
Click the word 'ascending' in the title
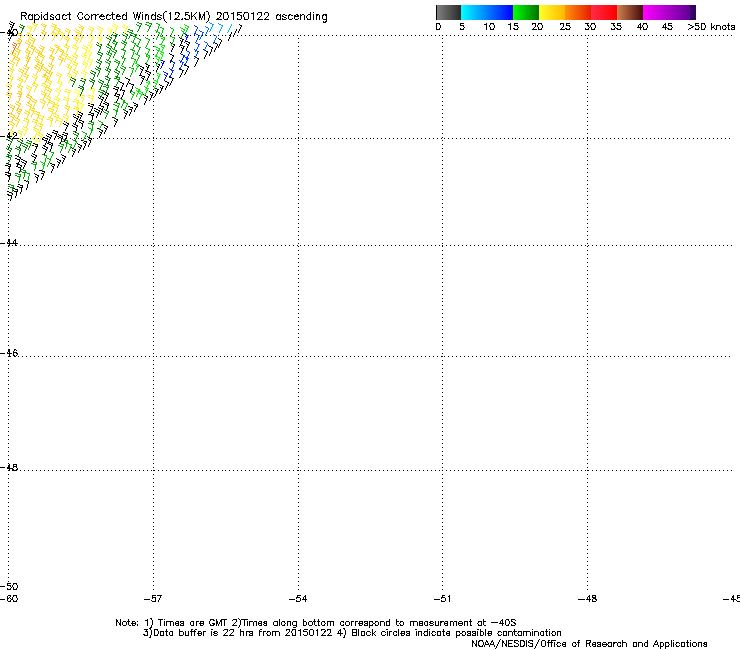pyautogui.click(x=301, y=17)
